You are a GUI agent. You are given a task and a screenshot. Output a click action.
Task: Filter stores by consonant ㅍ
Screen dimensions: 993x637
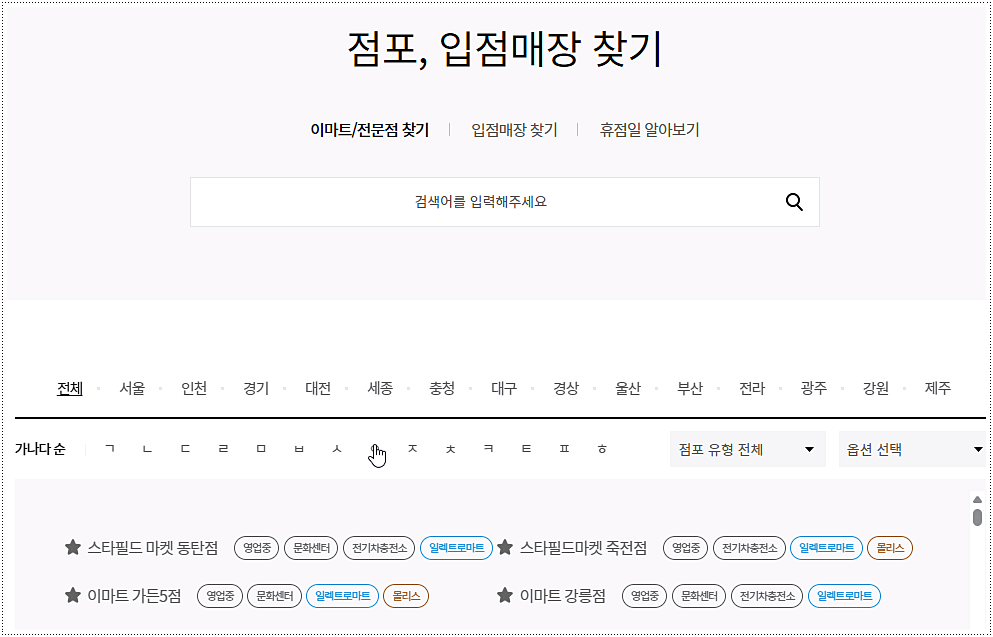(x=564, y=449)
